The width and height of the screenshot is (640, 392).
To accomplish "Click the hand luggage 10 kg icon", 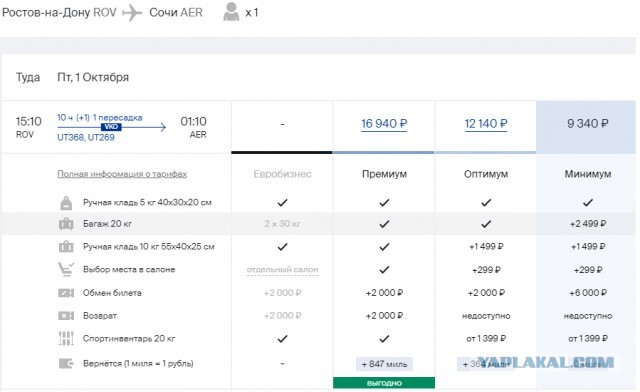I will click(x=66, y=247).
